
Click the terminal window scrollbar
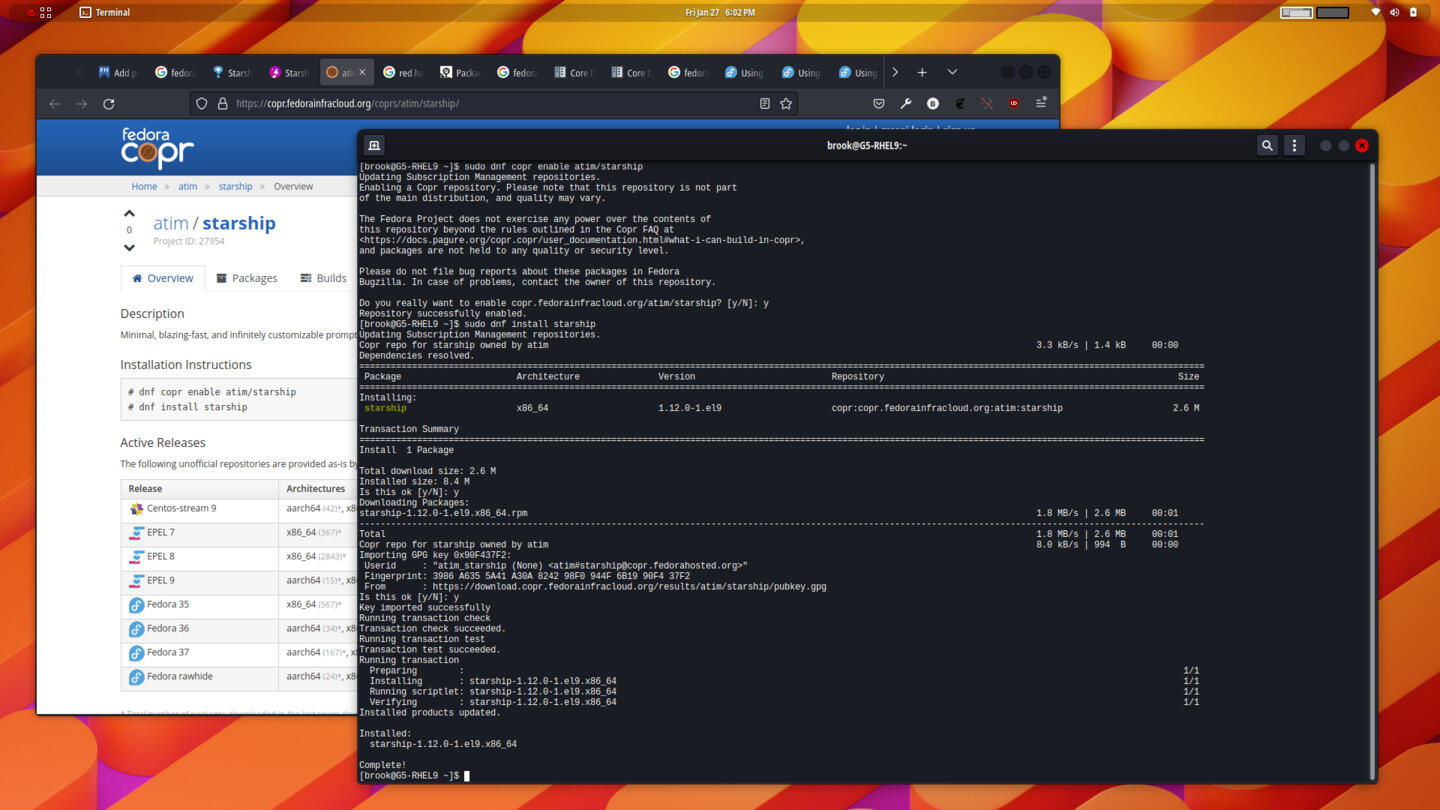pyautogui.click(x=1372, y=470)
